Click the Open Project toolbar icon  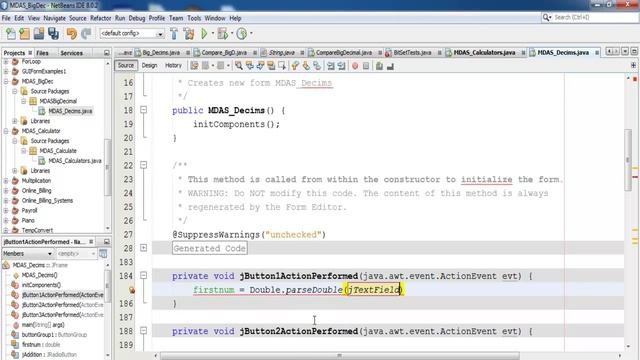coord(39,33)
